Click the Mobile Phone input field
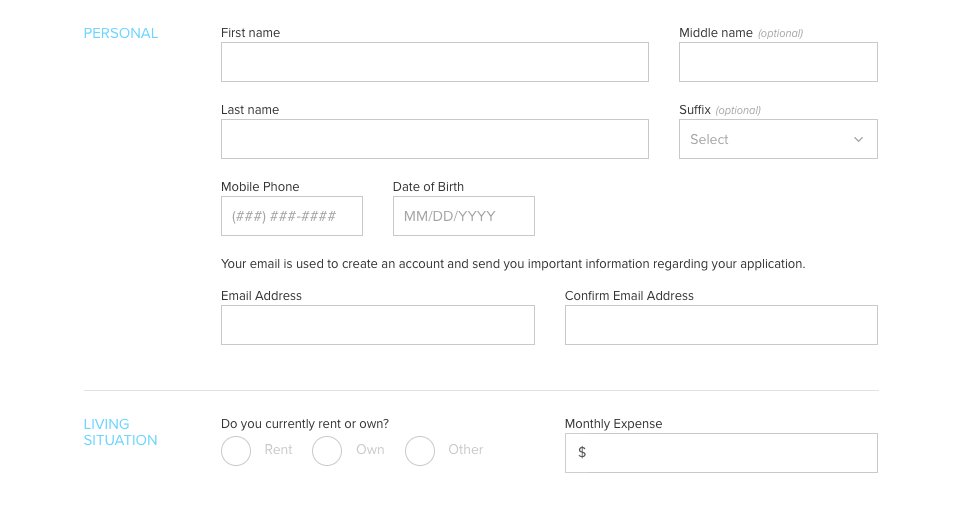Image resolution: width=969 pixels, height=518 pixels. click(292, 216)
